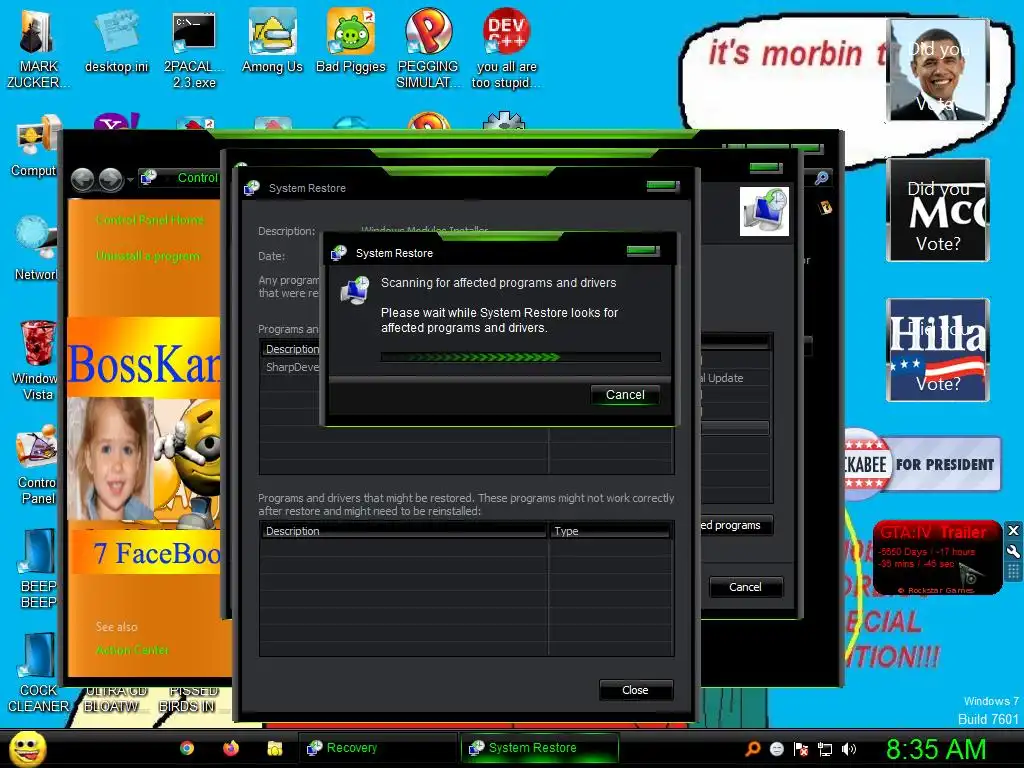Click the System Restore title icon of scanning dialog
Viewport: 1024px width, 768px height.
[338, 253]
